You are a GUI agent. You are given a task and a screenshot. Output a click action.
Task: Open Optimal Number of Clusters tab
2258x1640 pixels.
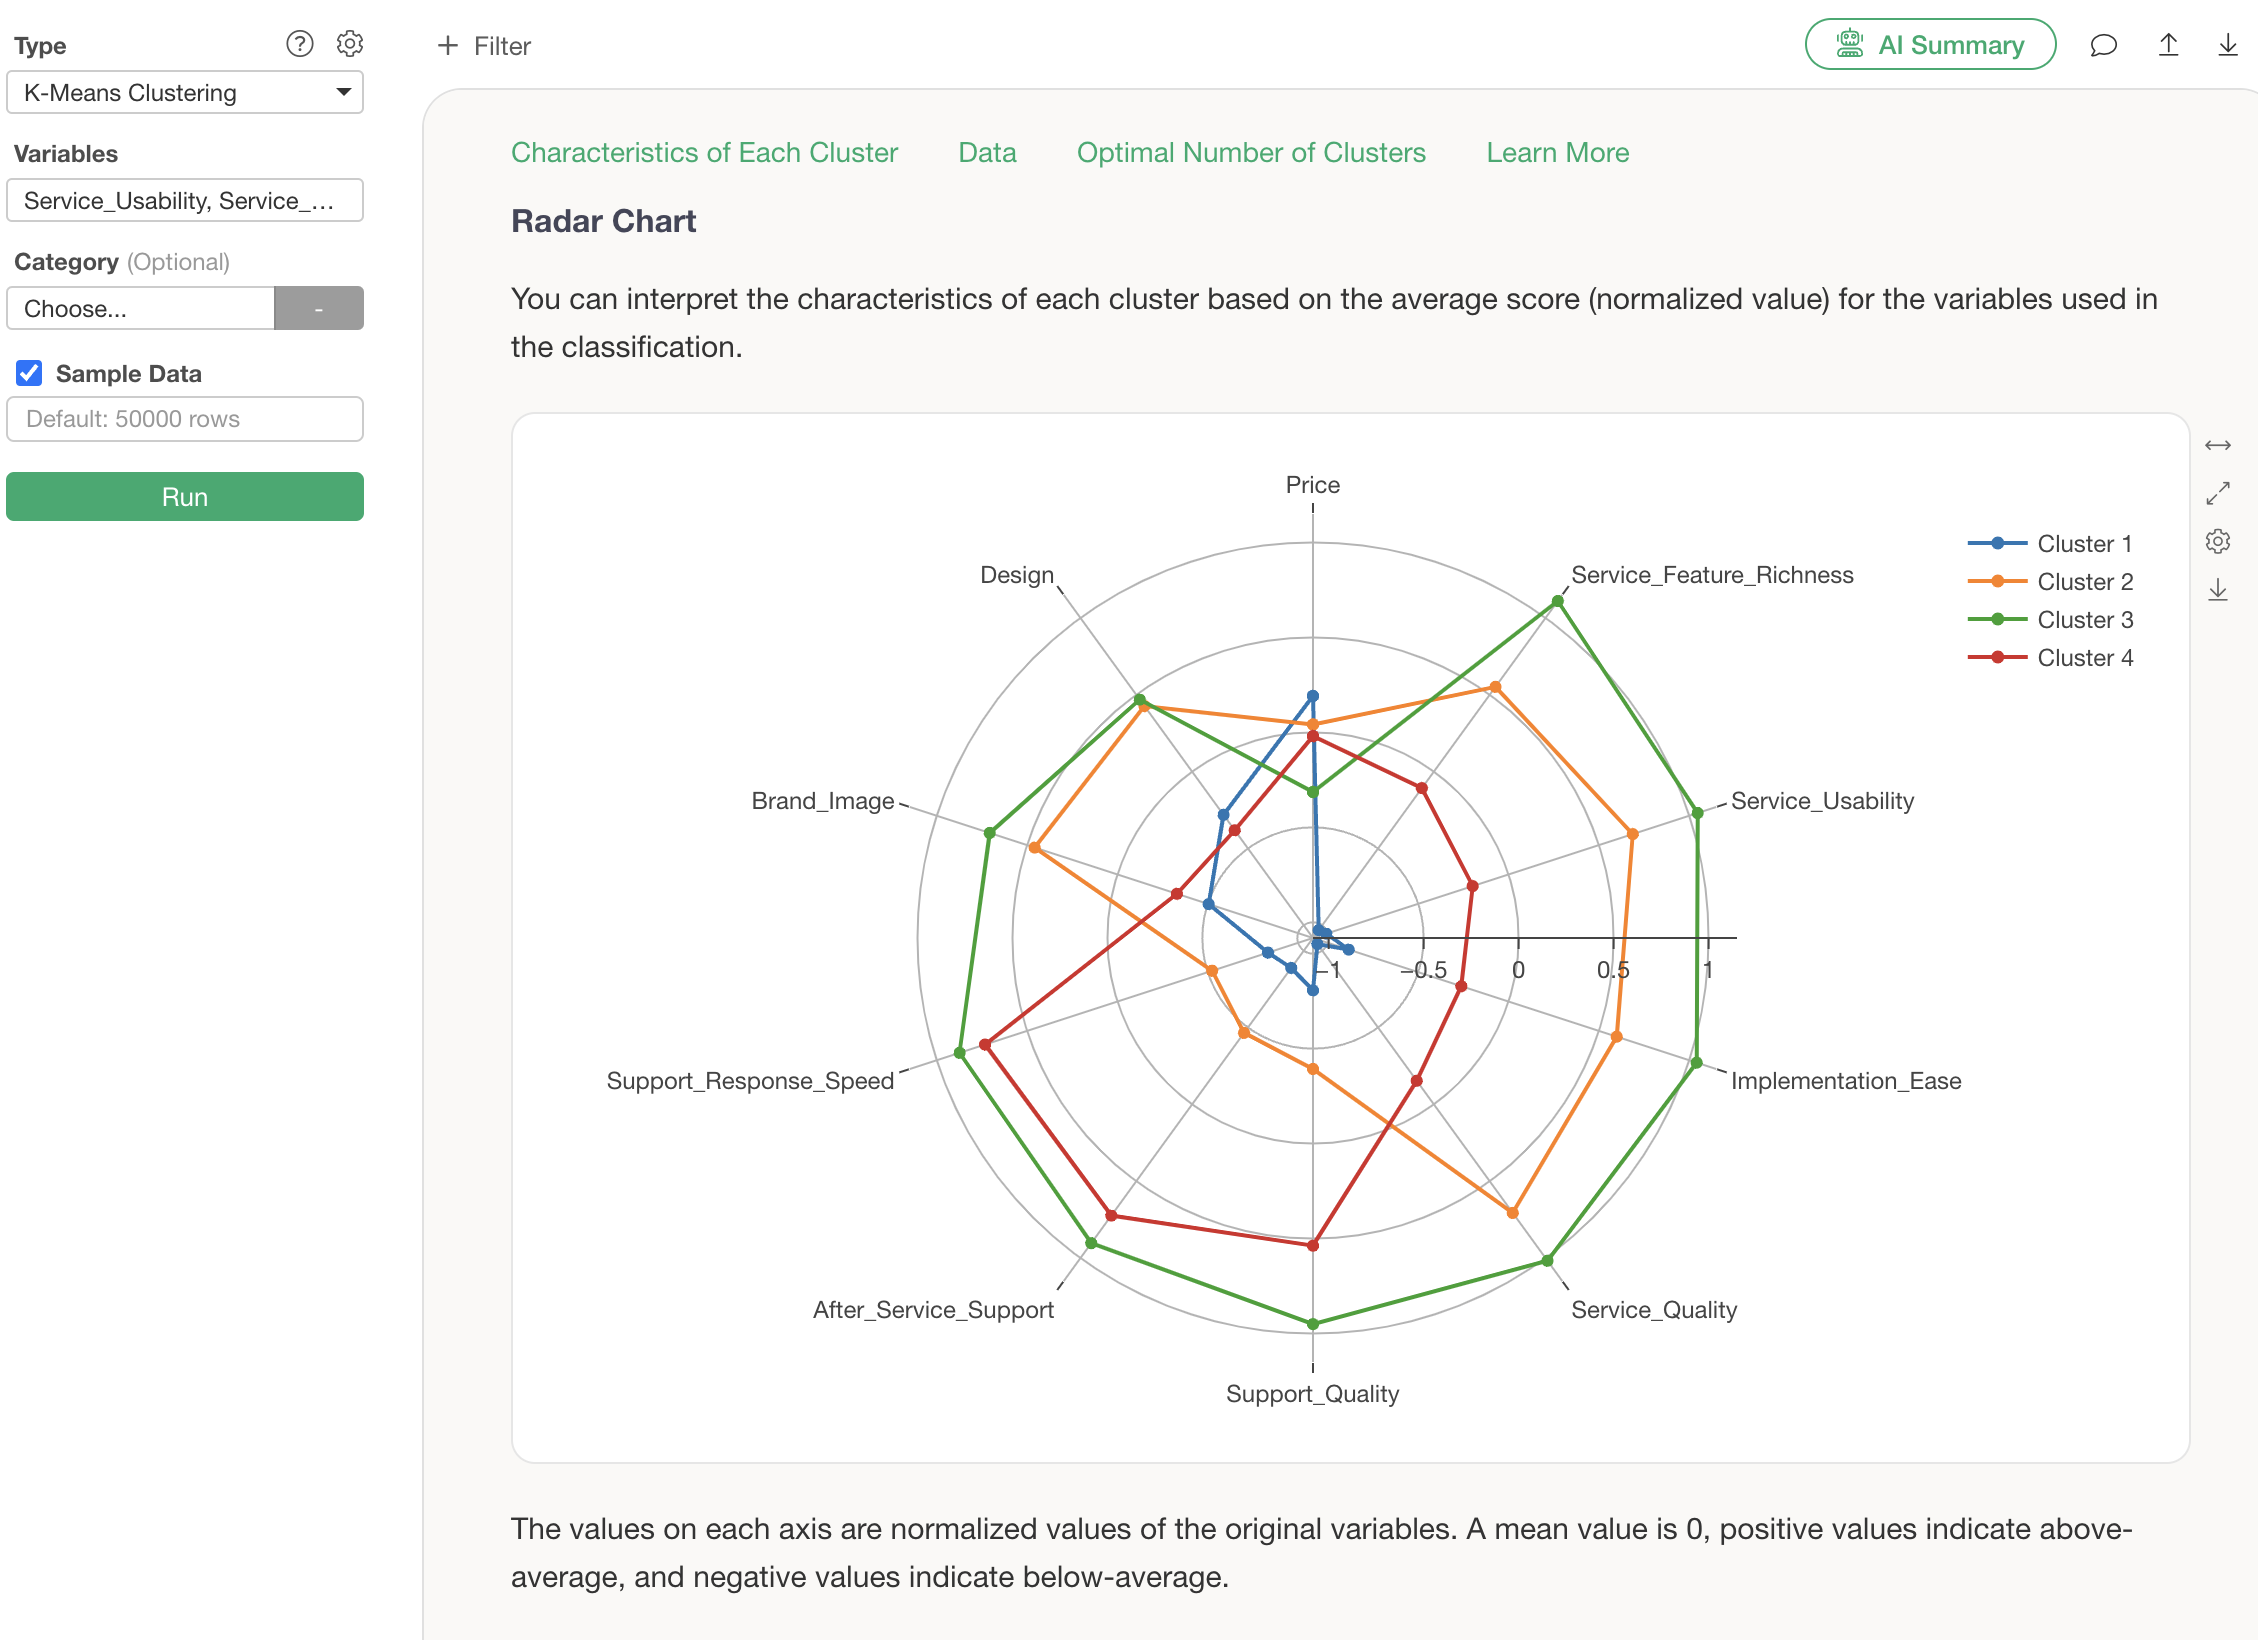(1250, 153)
